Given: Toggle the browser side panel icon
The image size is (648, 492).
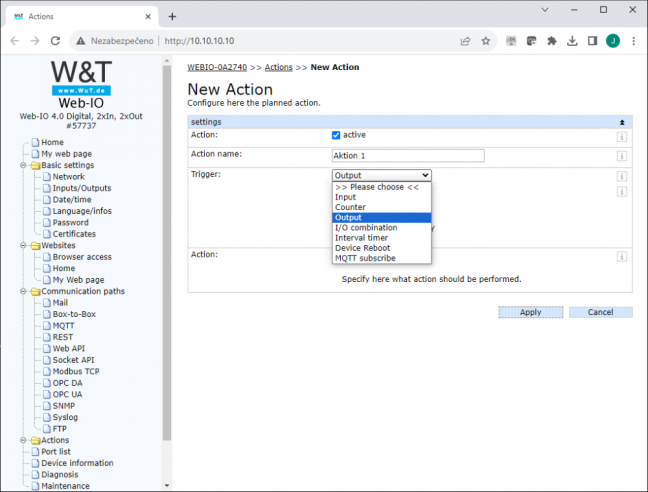Looking at the screenshot, I should [592, 40].
